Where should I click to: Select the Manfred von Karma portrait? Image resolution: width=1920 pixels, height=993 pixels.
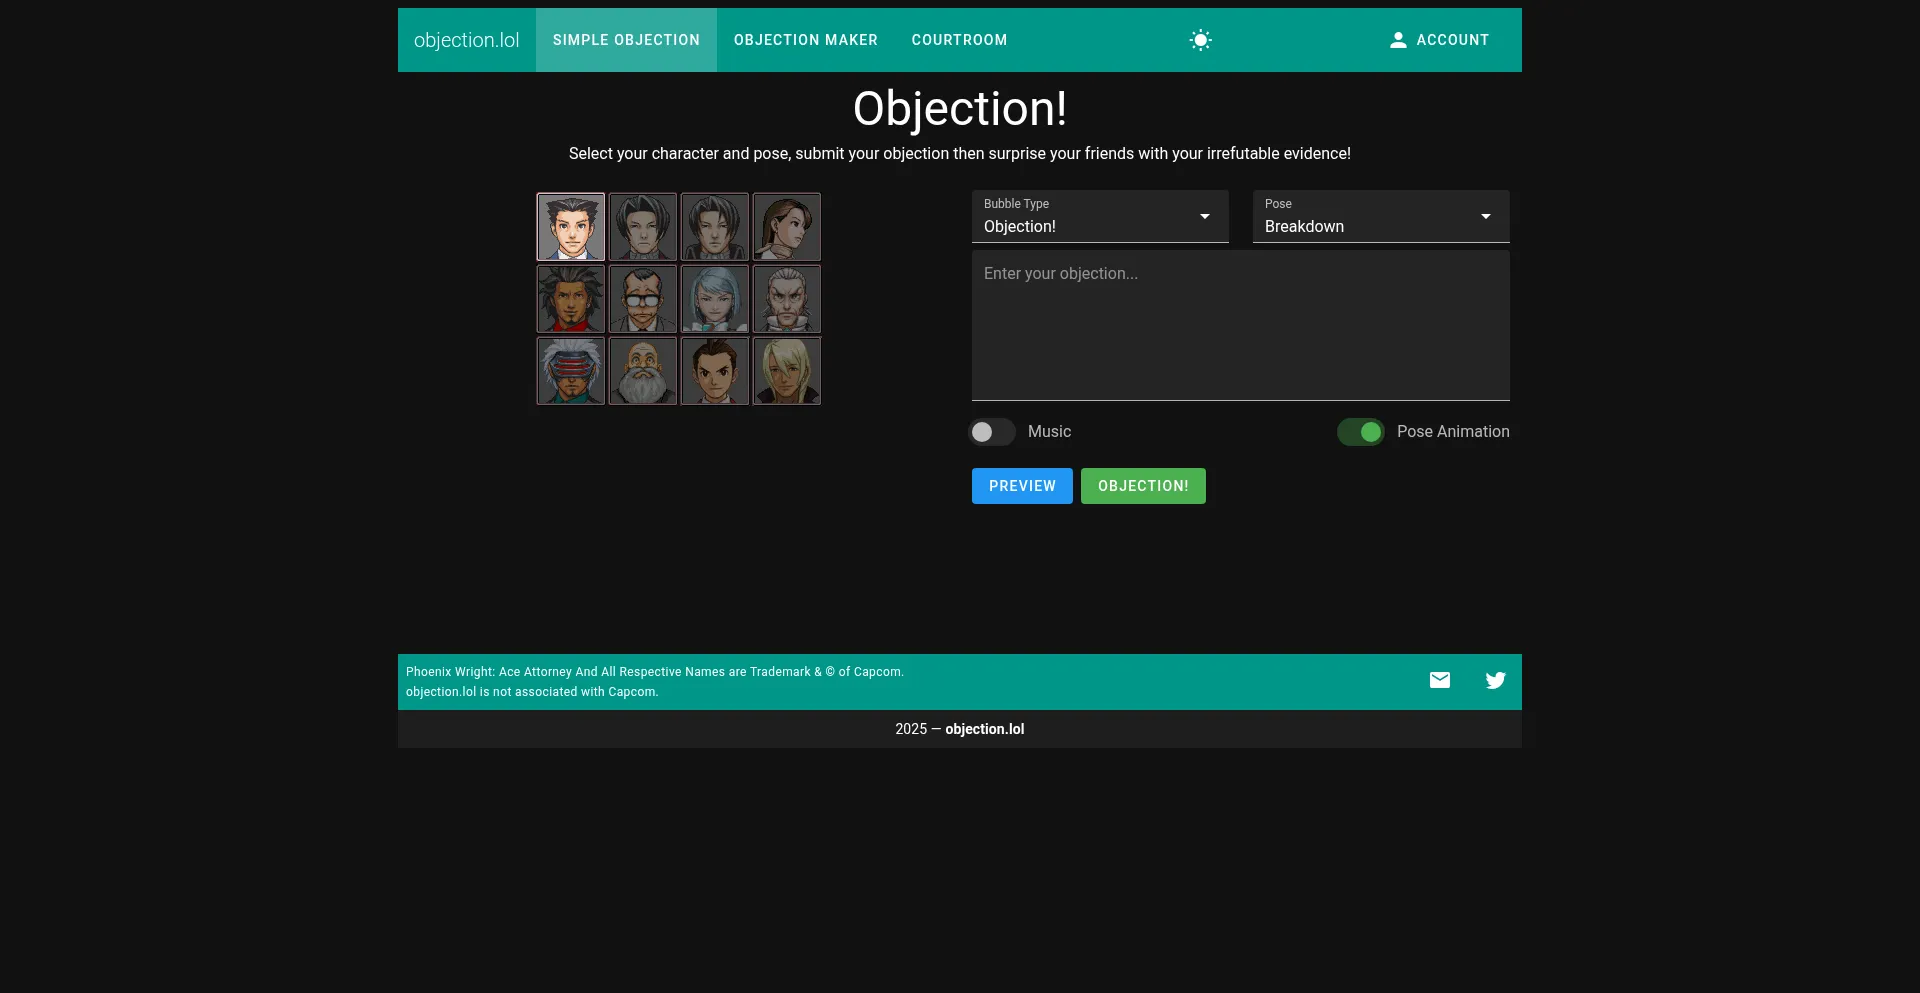click(x=787, y=299)
